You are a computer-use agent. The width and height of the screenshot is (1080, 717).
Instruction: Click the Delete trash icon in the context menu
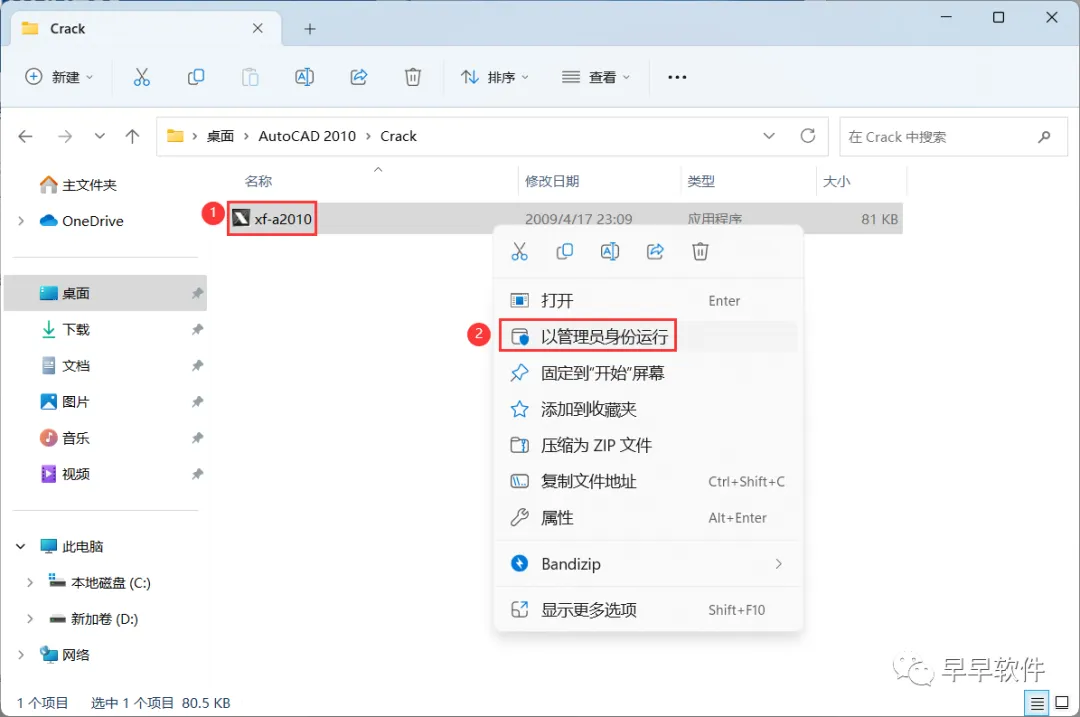click(x=700, y=251)
